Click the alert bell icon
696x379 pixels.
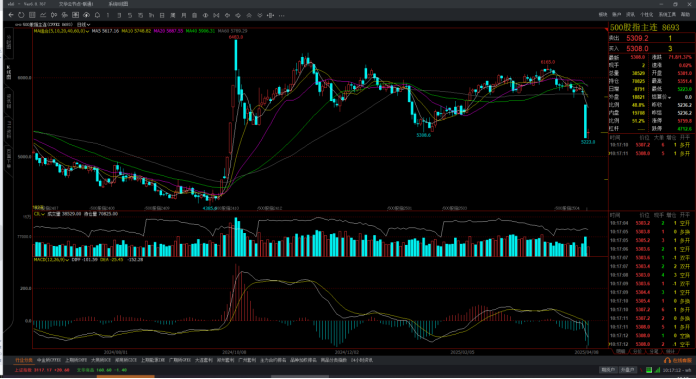tap(97, 15)
